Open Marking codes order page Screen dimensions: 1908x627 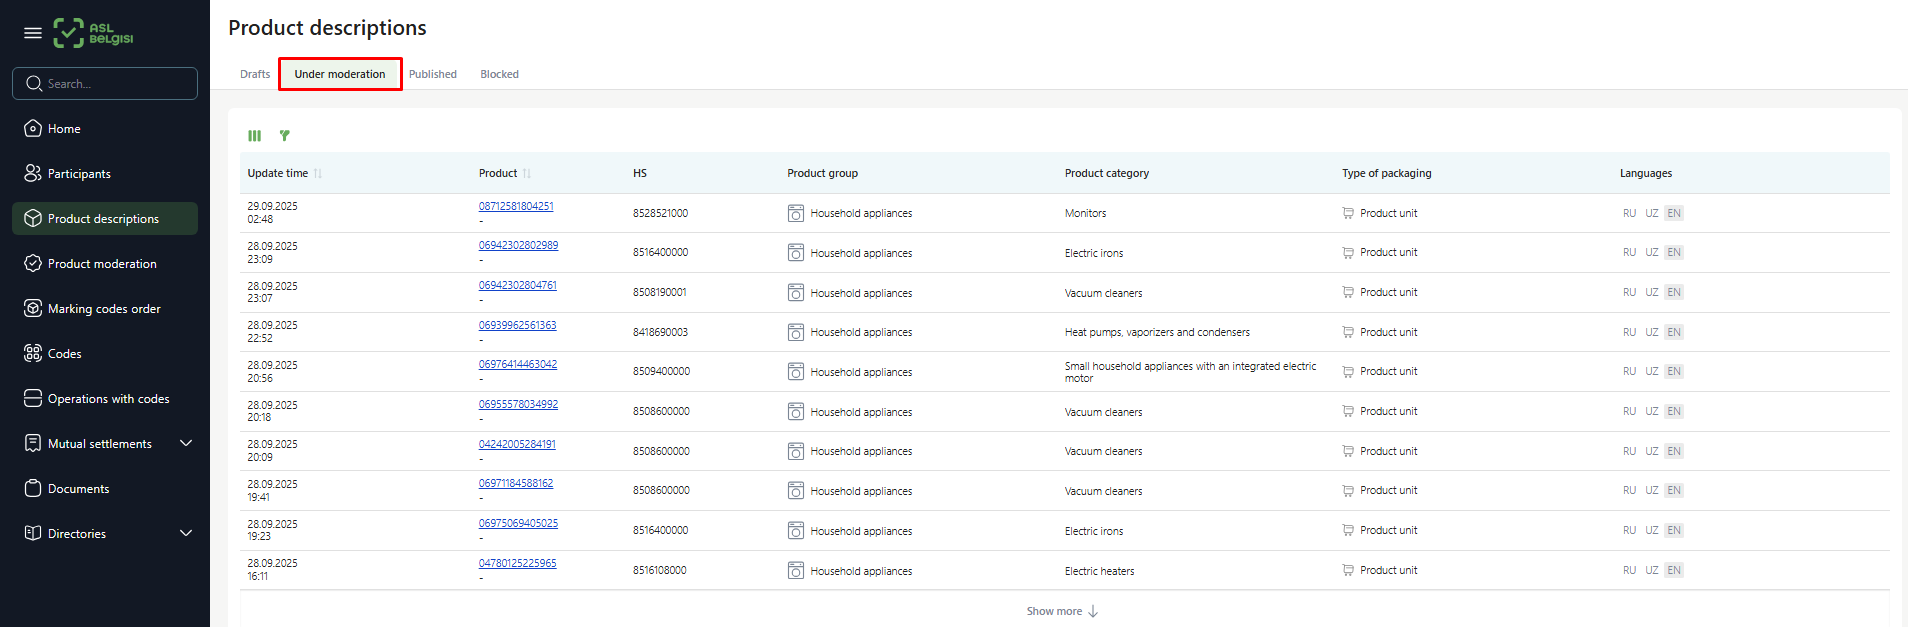(104, 309)
